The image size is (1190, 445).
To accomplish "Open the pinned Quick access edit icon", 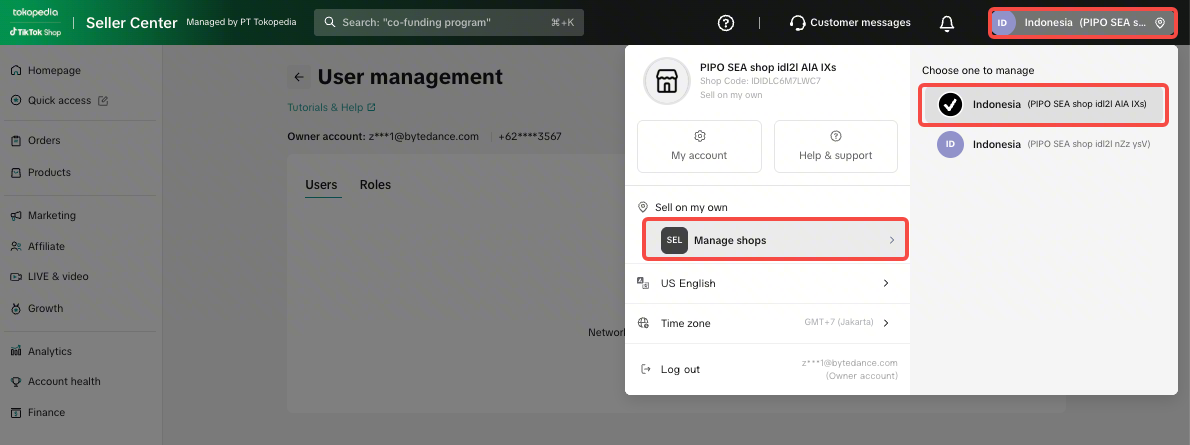I will [x=103, y=101].
